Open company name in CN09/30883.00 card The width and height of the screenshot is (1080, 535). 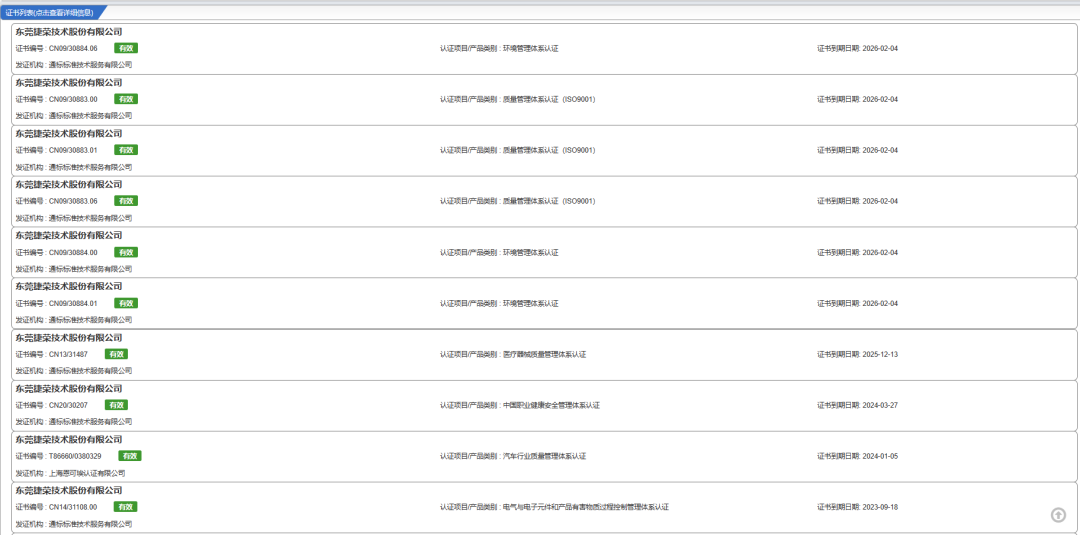(69, 83)
